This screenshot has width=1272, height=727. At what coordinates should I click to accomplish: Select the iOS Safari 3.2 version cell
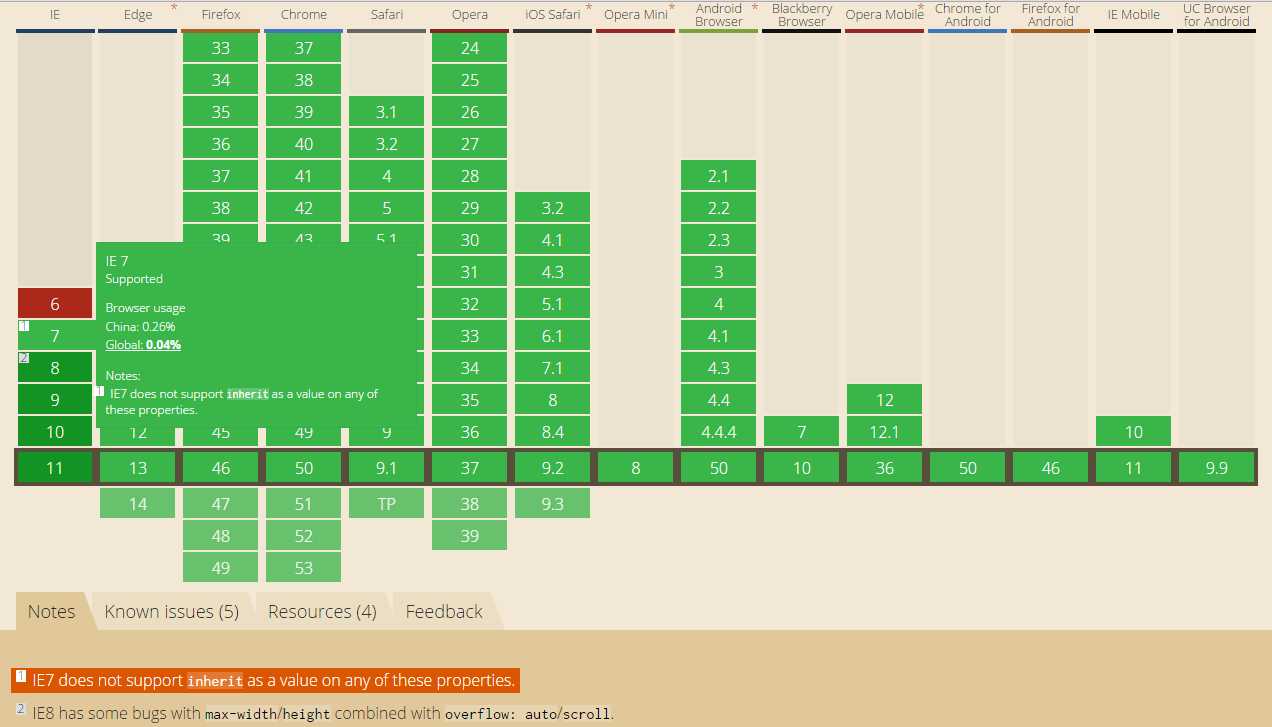tap(553, 208)
